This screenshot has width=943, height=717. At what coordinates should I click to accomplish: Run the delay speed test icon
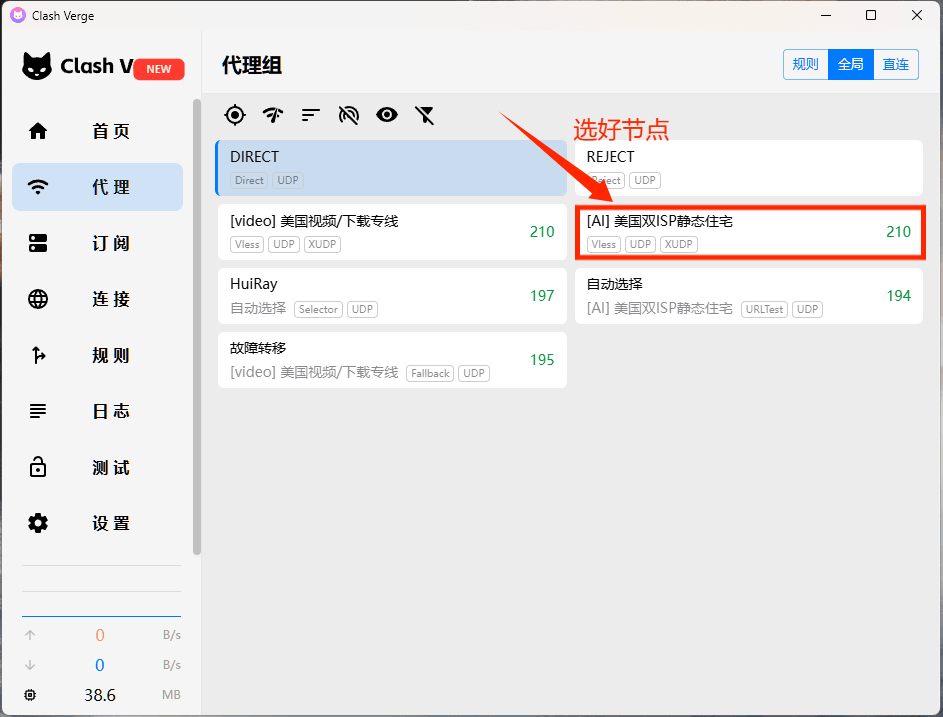(273, 115)
